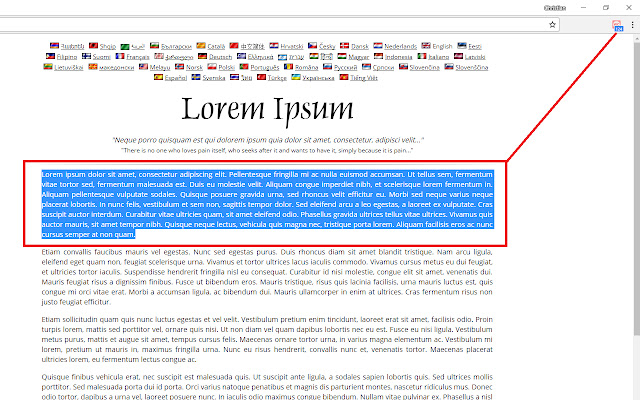Click the Italian flag beside Italiano
The height and width of the screenshot is (400, 640).
[422, 56]
